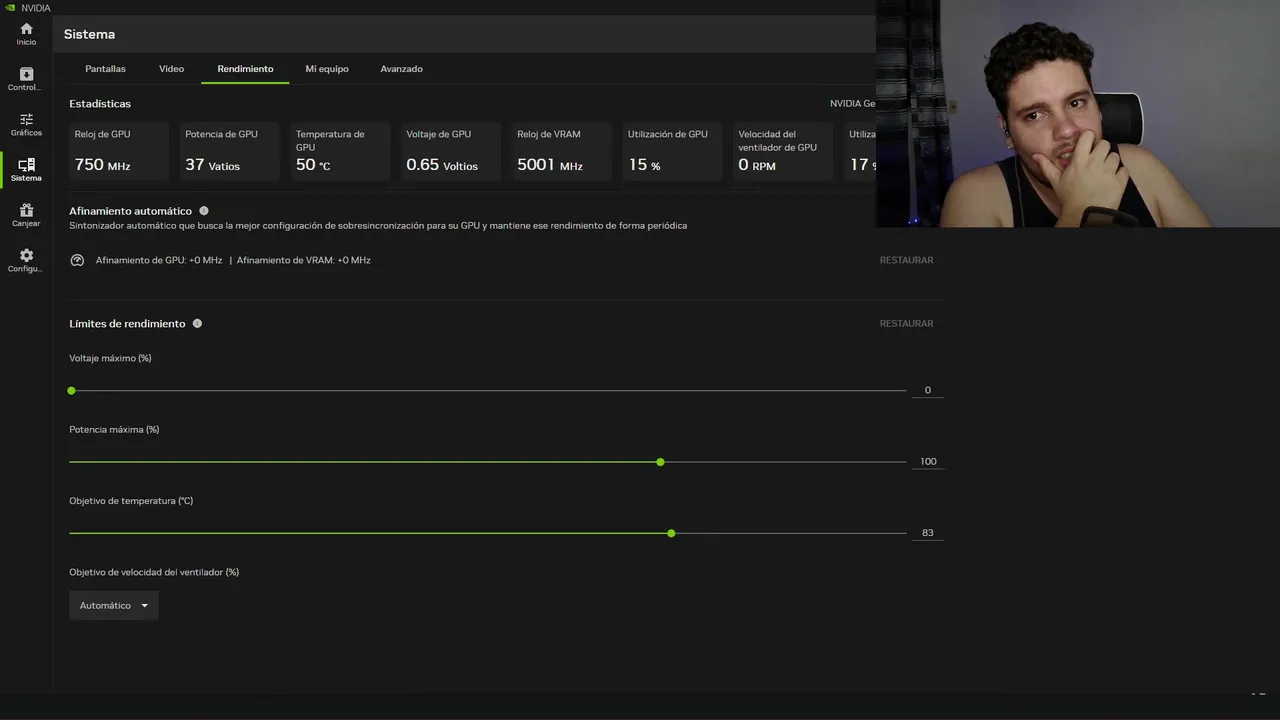Click info icon next to Límites de rendimiento

click(x=197, y=323)
